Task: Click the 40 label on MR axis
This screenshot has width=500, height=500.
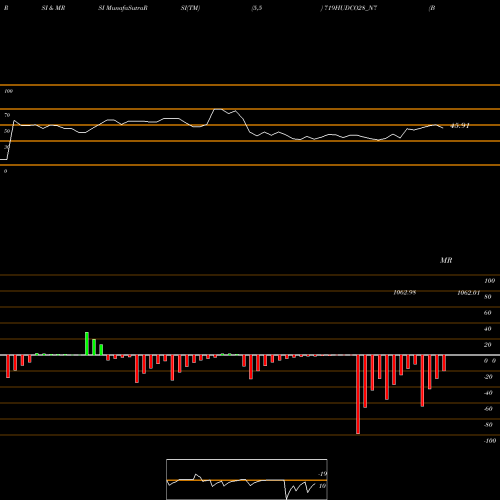Action: coord(487,329)
